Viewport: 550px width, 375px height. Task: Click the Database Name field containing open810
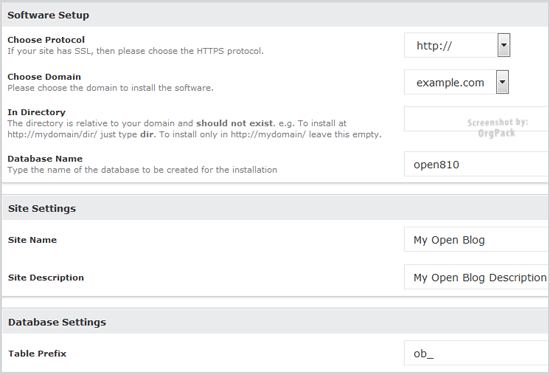(x=477, y=164)
